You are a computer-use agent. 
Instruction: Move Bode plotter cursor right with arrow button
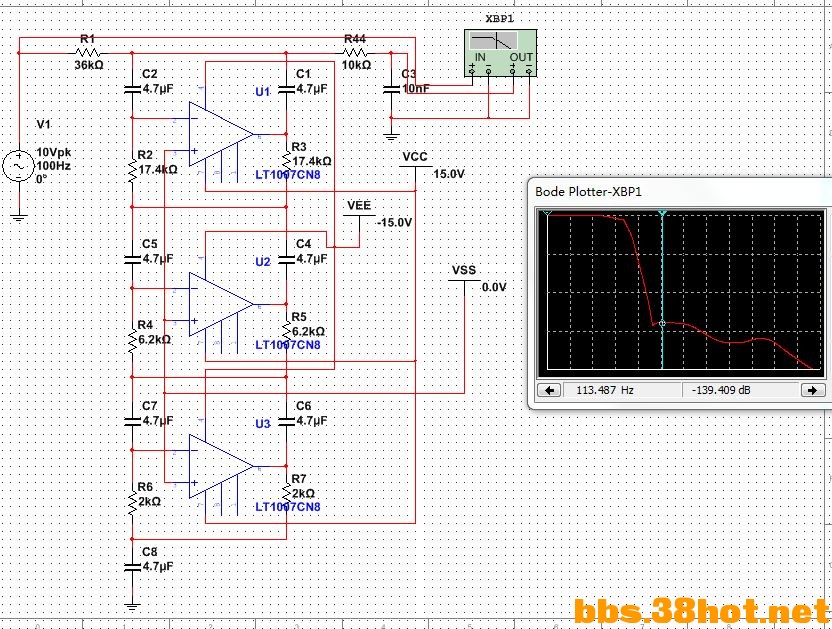[812, 390]
